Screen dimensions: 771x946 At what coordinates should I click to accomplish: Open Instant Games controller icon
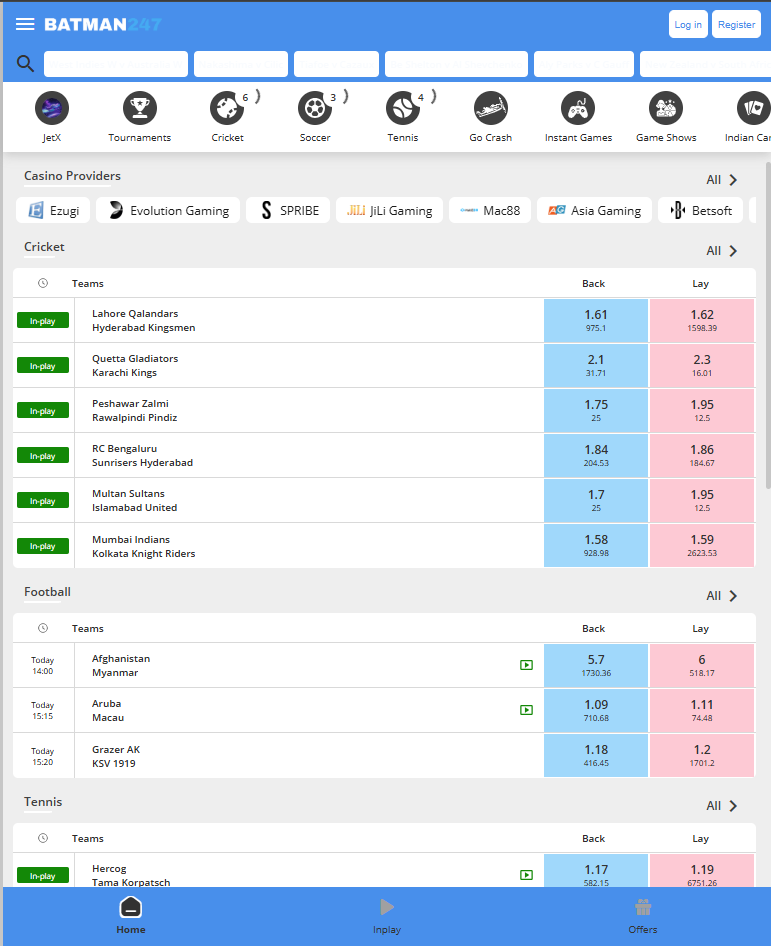click(578, 108)
